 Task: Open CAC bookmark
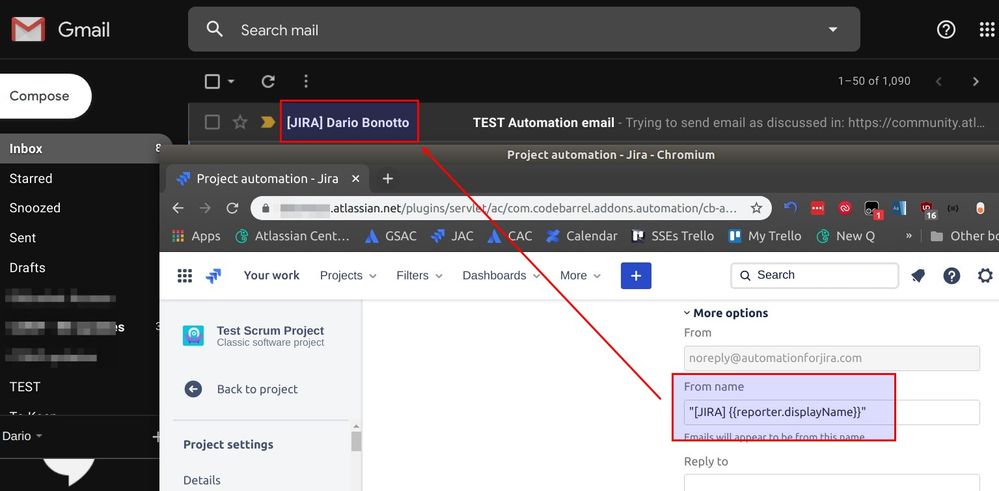tap(510, 236)
